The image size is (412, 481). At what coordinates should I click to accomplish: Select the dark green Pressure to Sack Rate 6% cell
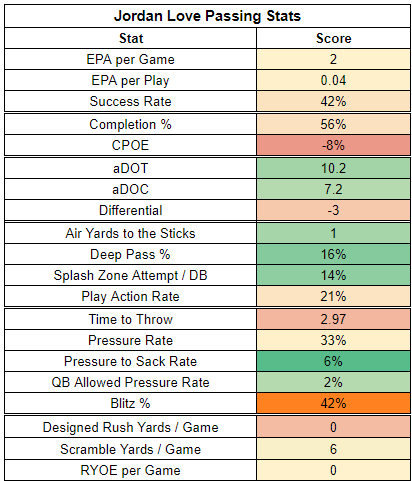[333, 361]
